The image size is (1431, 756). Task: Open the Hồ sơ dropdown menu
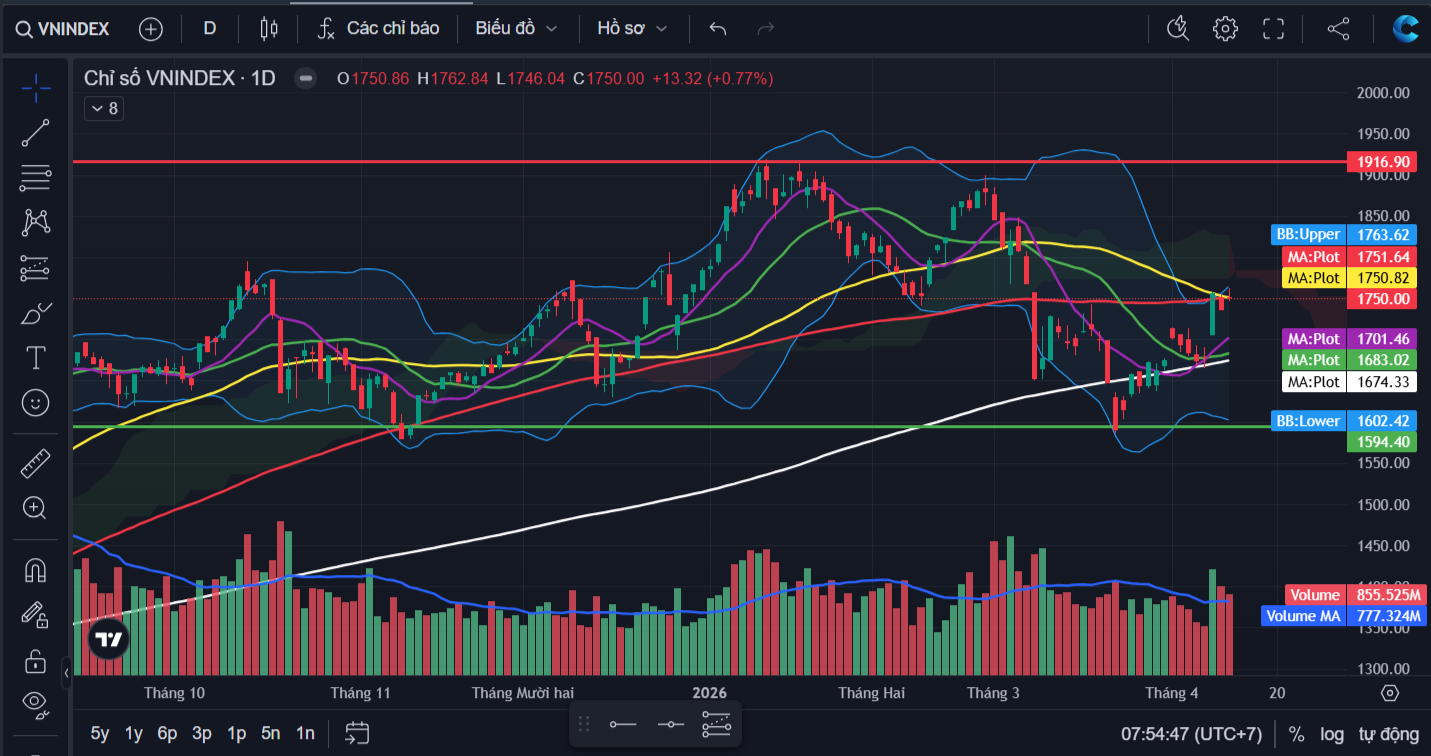(631, 29)
